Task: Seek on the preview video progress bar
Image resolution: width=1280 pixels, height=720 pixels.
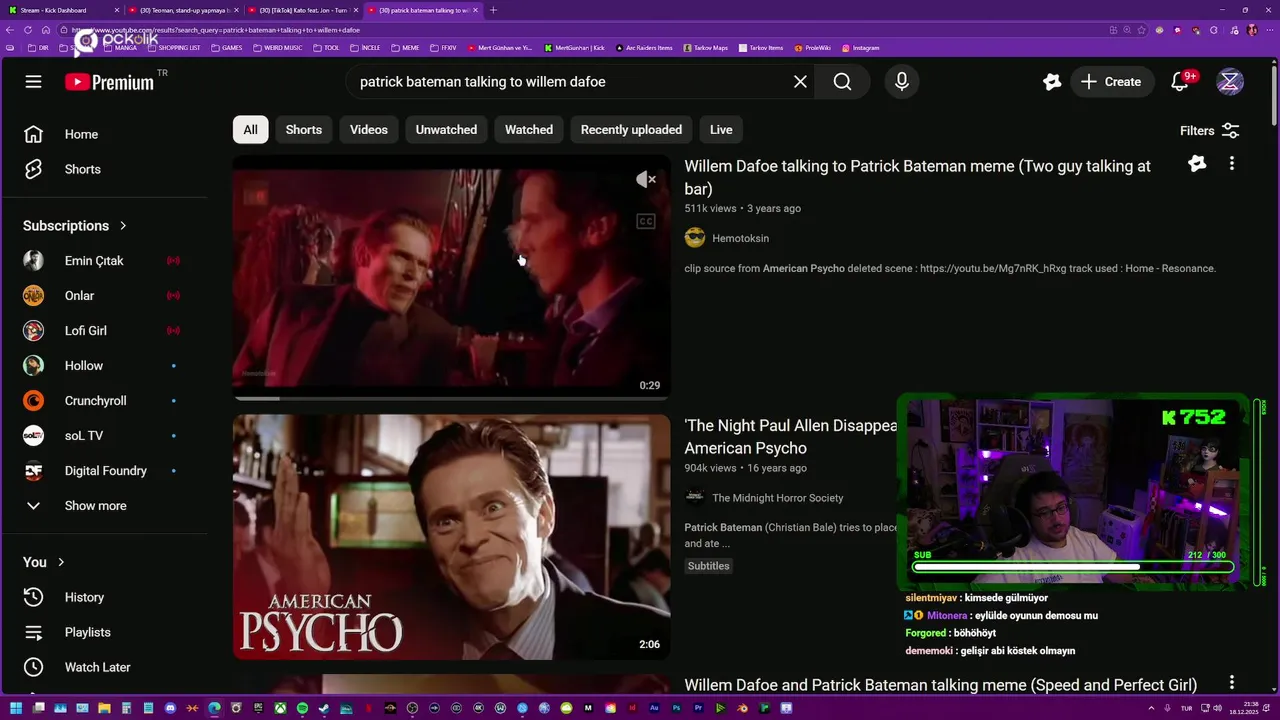Action: (x=451, y=398)
